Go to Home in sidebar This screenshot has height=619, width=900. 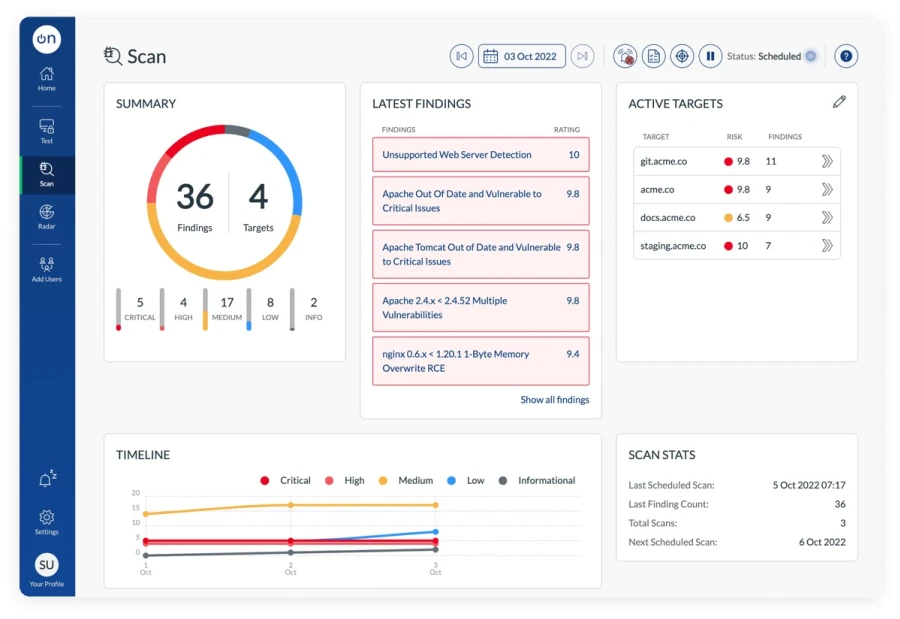[46, 79]
